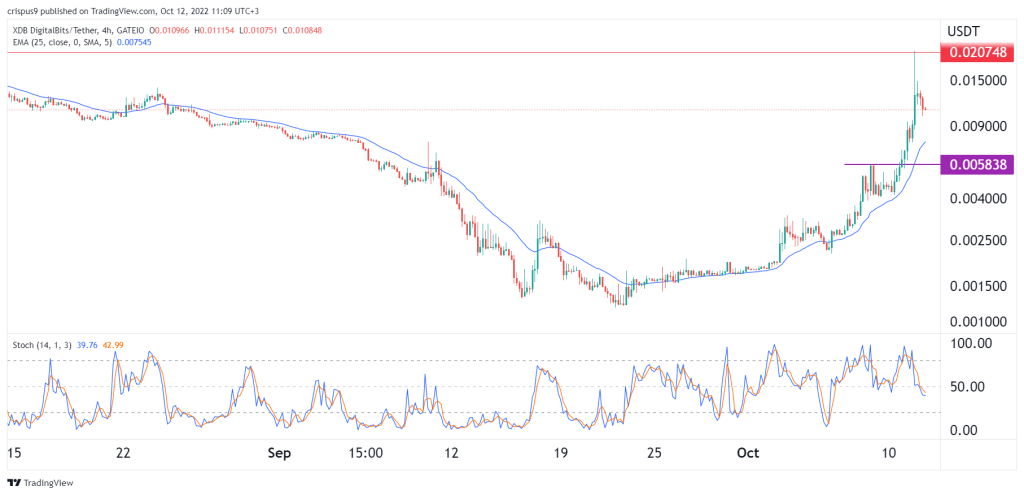The width and height of the screenshot is (1024, 495).
Task: Click the Sep label on time axis
Action: pyautogui.click(x=279, y=453)
